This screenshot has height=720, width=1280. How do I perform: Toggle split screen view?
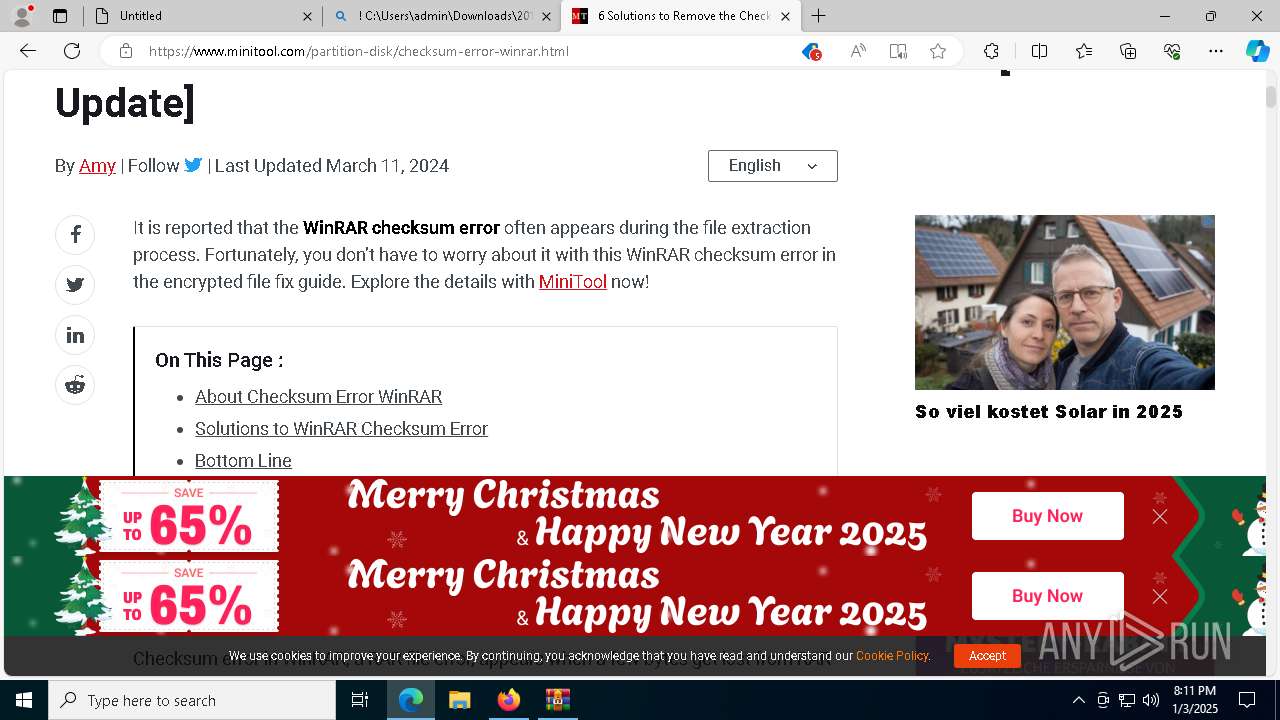(x=1039, y=51)
